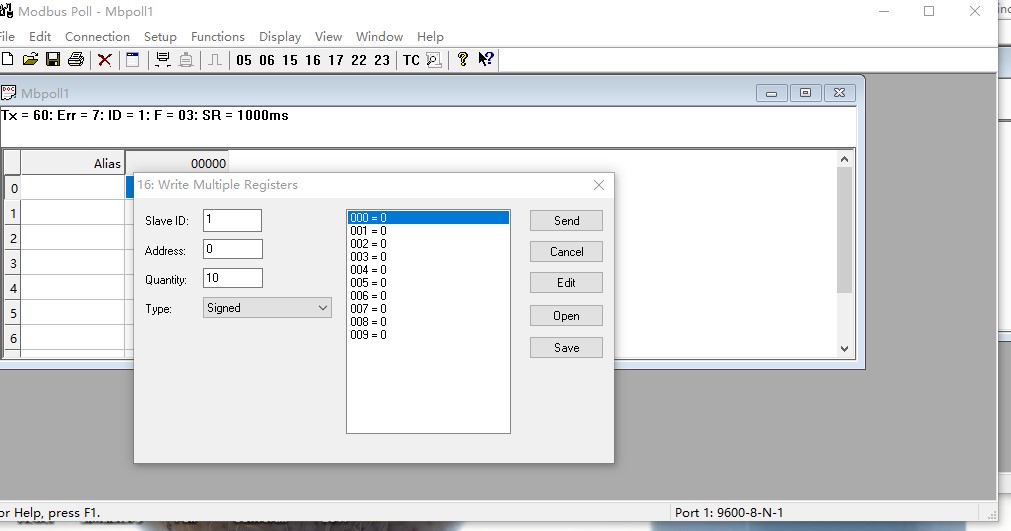1011x531 pixels.
Task: Click the new window toolbar icon
Action: coord(132,60)
